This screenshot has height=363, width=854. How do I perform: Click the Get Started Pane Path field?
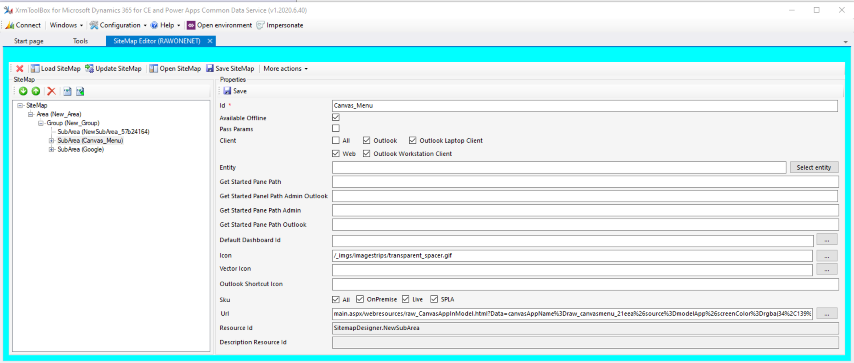tap(584, 182)
